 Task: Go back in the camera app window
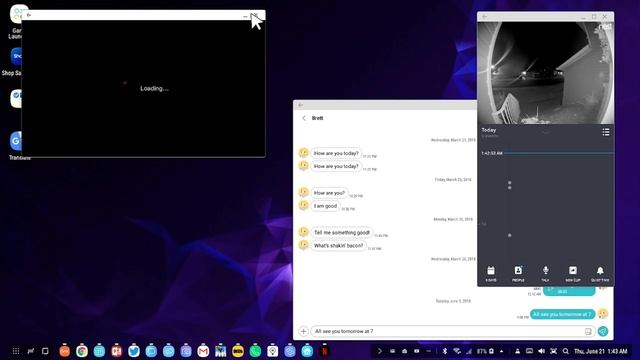[x=484, y=17]
